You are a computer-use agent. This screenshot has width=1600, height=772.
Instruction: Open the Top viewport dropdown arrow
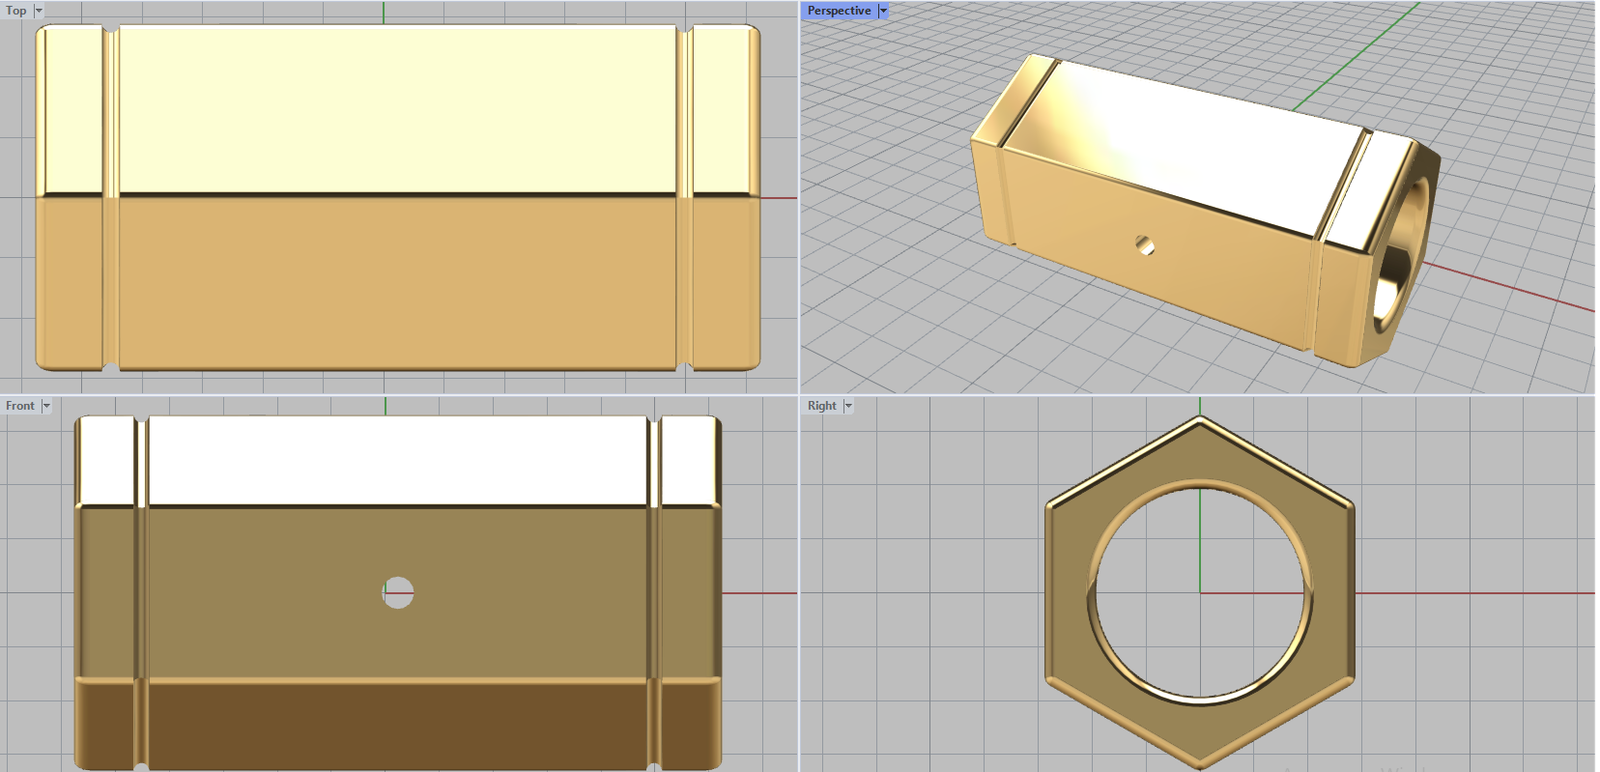click(x=39, y=10)
